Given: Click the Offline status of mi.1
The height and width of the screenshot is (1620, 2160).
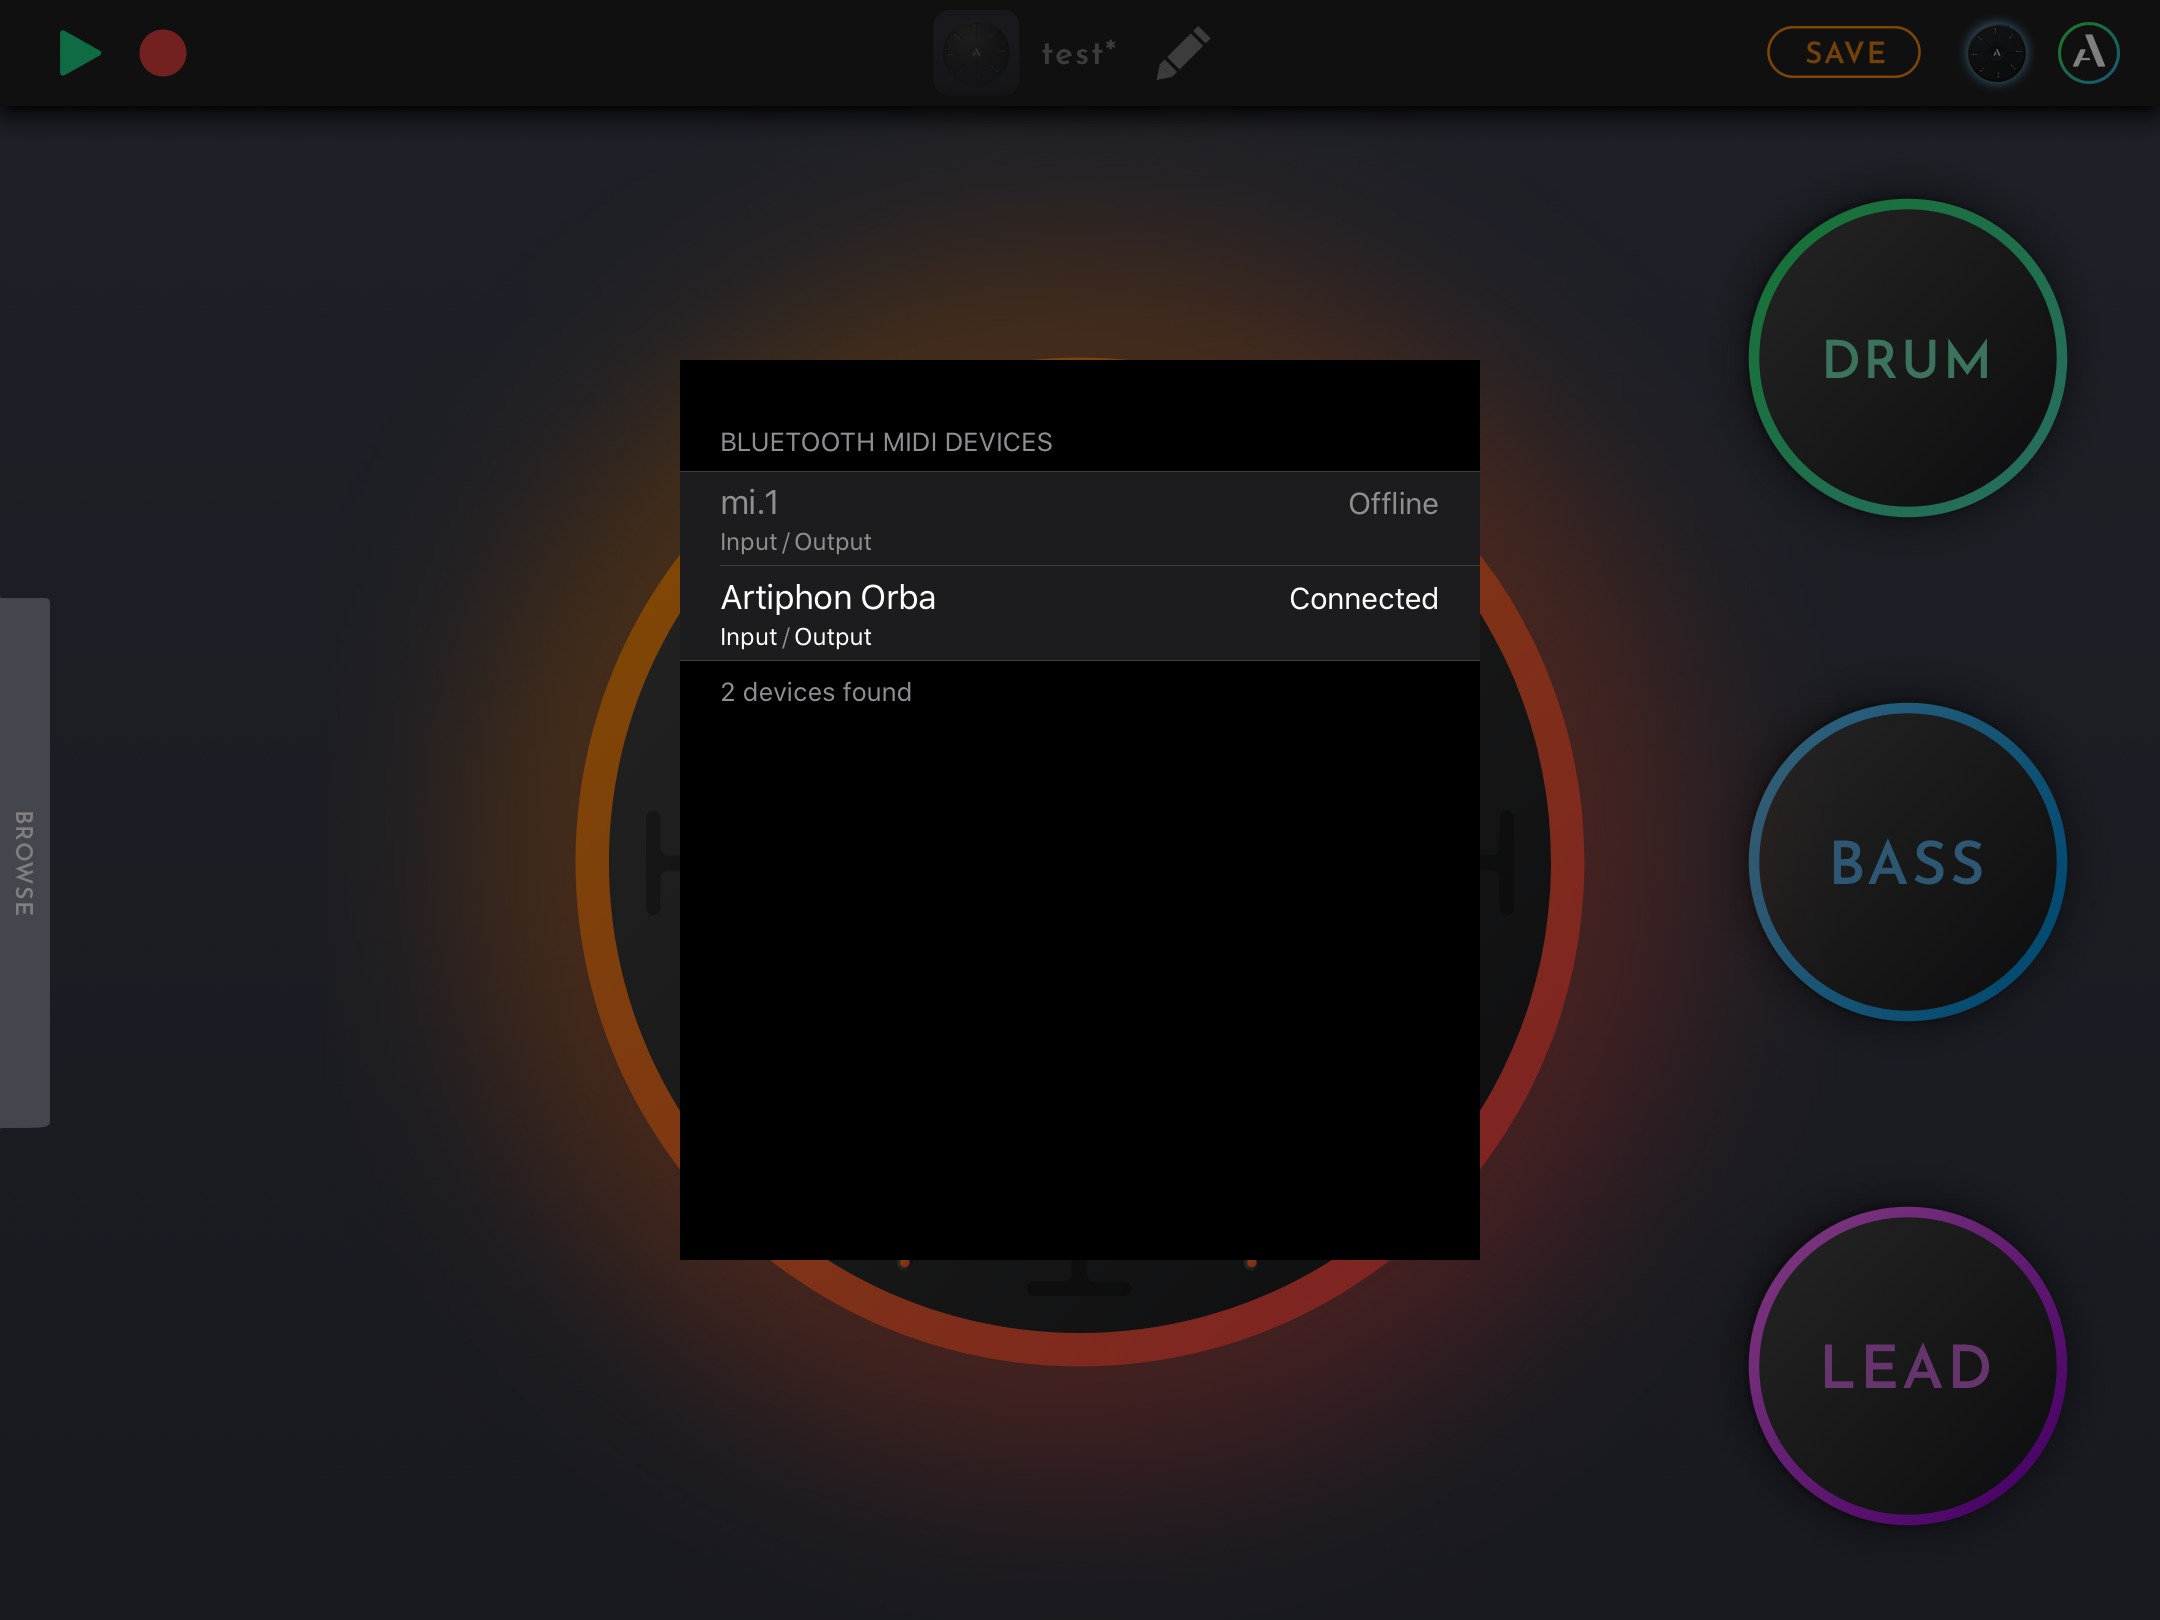Looking at the screenshot, I should (1393, 503).
